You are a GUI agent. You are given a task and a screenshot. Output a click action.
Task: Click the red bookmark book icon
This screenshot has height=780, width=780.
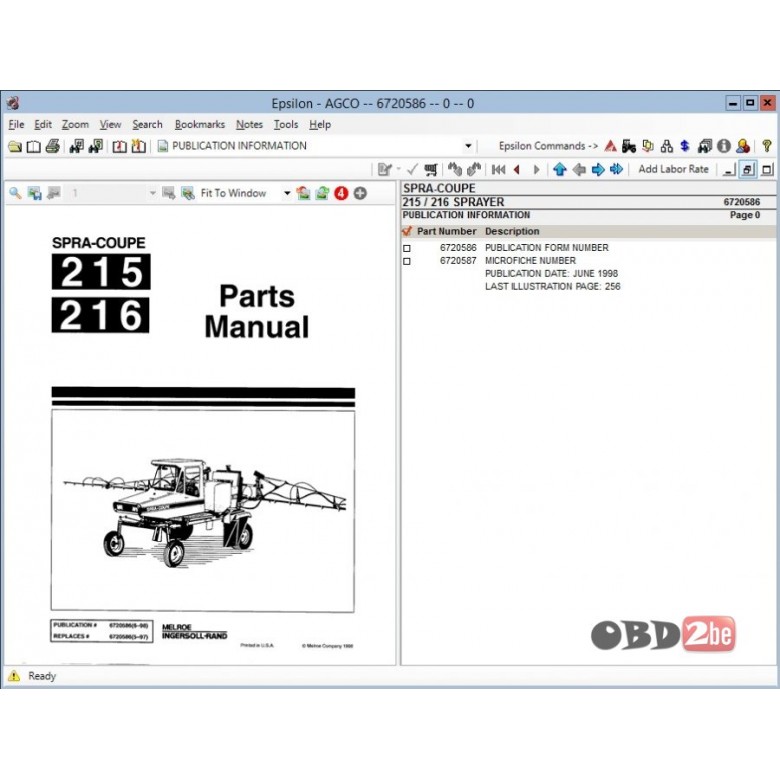coord(119,146)
